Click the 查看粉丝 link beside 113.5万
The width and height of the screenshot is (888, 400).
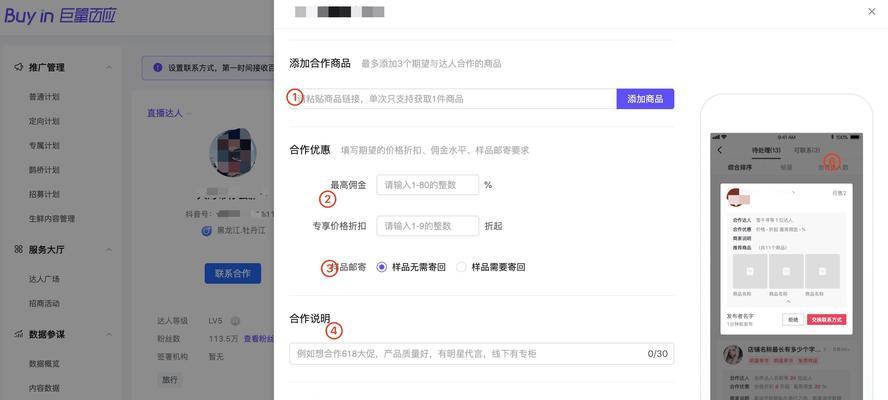(x=259, y=339)
